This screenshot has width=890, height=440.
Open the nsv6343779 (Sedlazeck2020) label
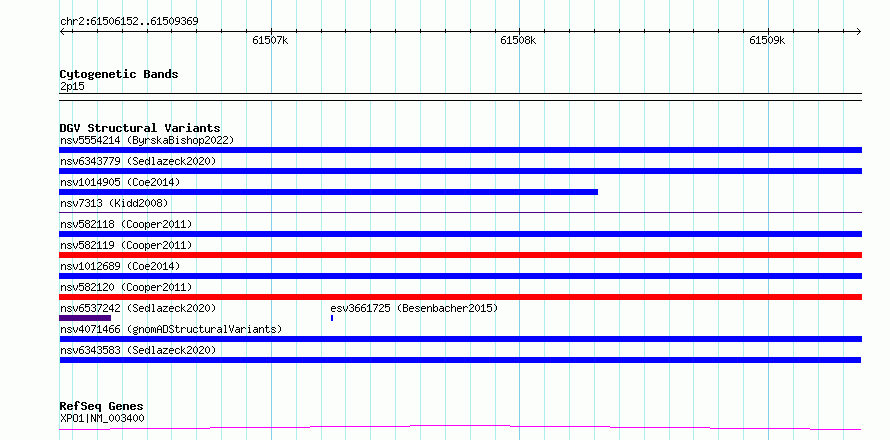click(x=138, y=161)
